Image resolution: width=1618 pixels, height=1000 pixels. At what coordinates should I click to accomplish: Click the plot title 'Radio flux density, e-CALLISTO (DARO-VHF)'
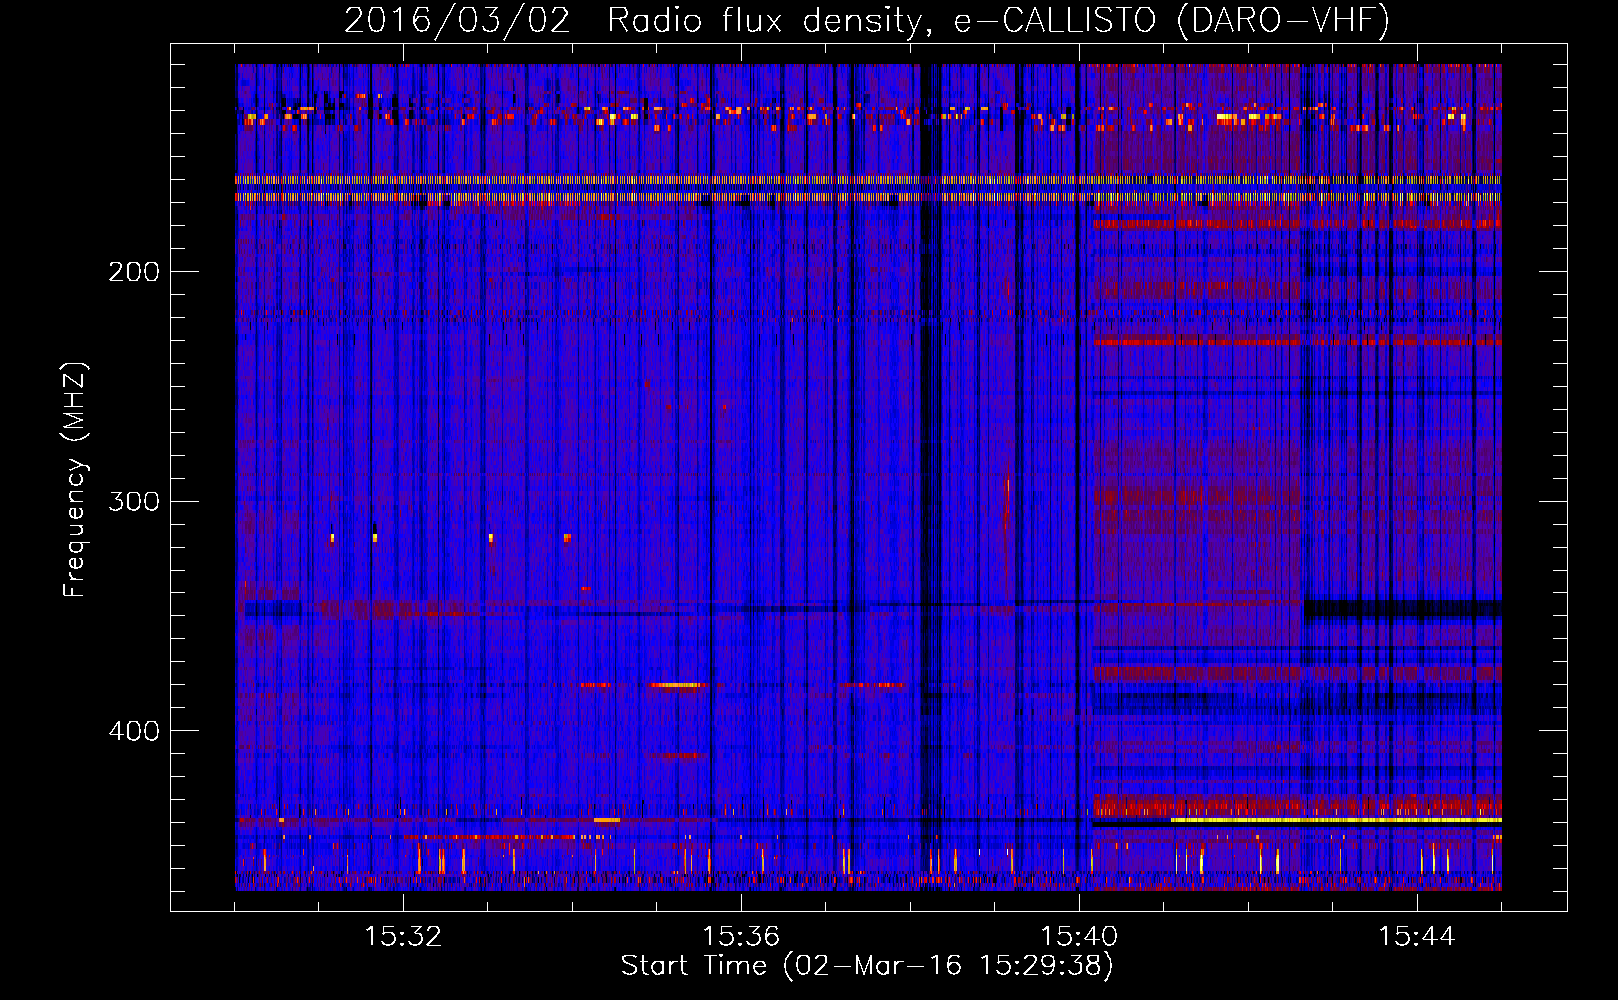click(998, 20)
